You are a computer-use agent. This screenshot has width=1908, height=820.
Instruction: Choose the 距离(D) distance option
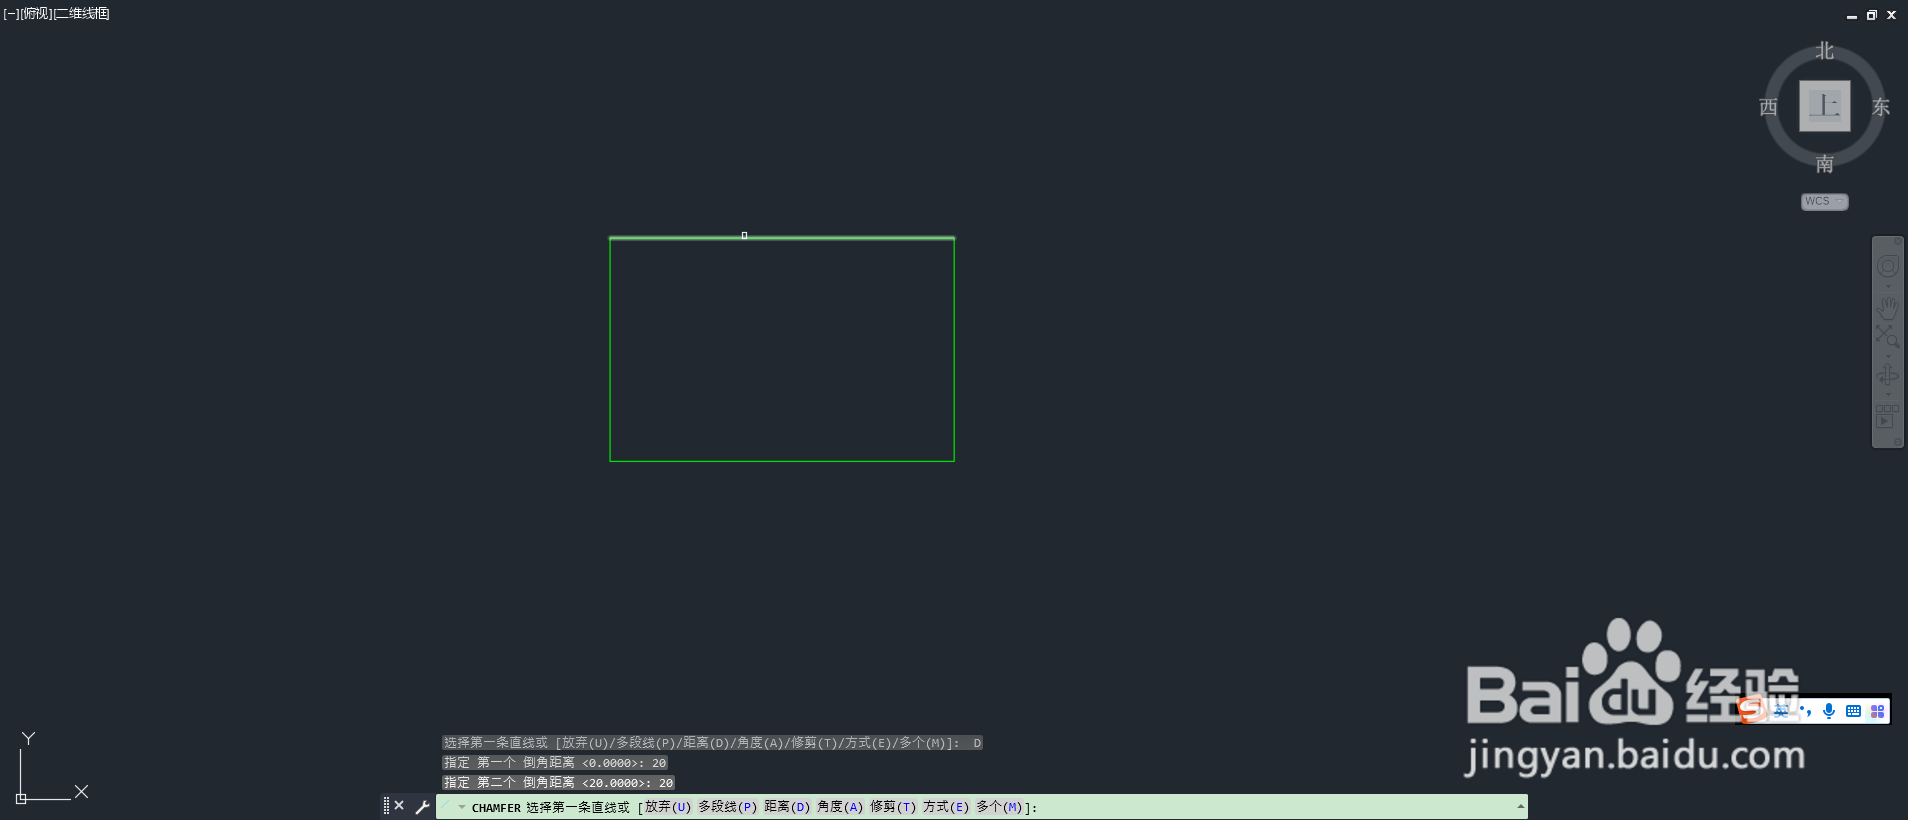click(787, 807)
